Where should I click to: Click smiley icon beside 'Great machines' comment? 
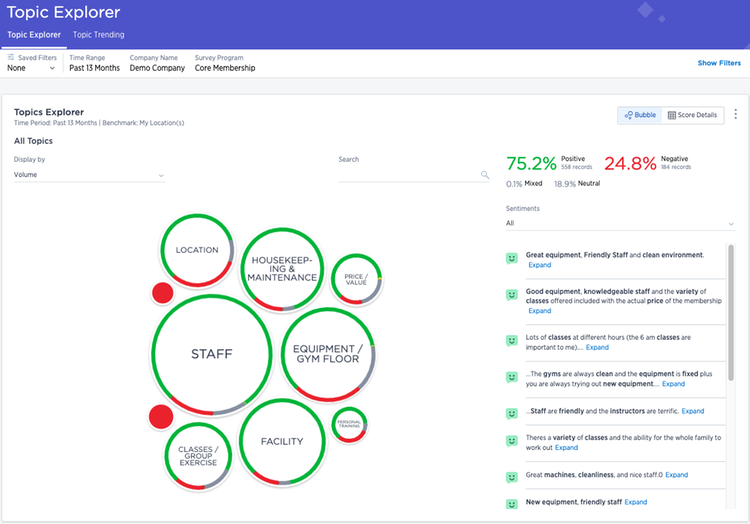(x=512, y=475)
